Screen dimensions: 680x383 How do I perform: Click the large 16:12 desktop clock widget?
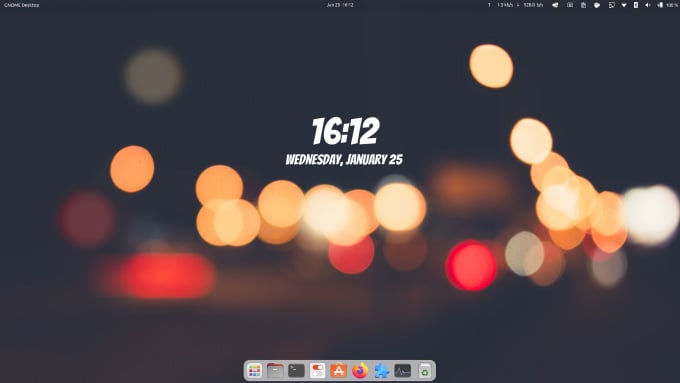(x=346, y=131)
